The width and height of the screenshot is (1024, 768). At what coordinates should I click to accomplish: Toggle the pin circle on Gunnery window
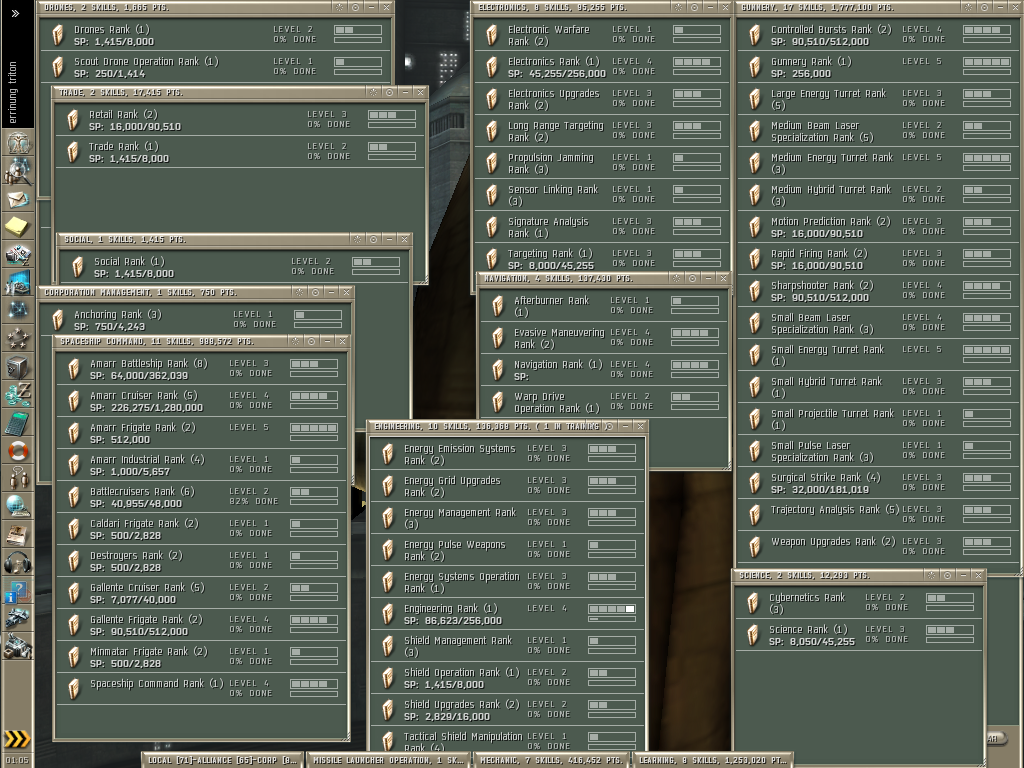pos(985,7)
